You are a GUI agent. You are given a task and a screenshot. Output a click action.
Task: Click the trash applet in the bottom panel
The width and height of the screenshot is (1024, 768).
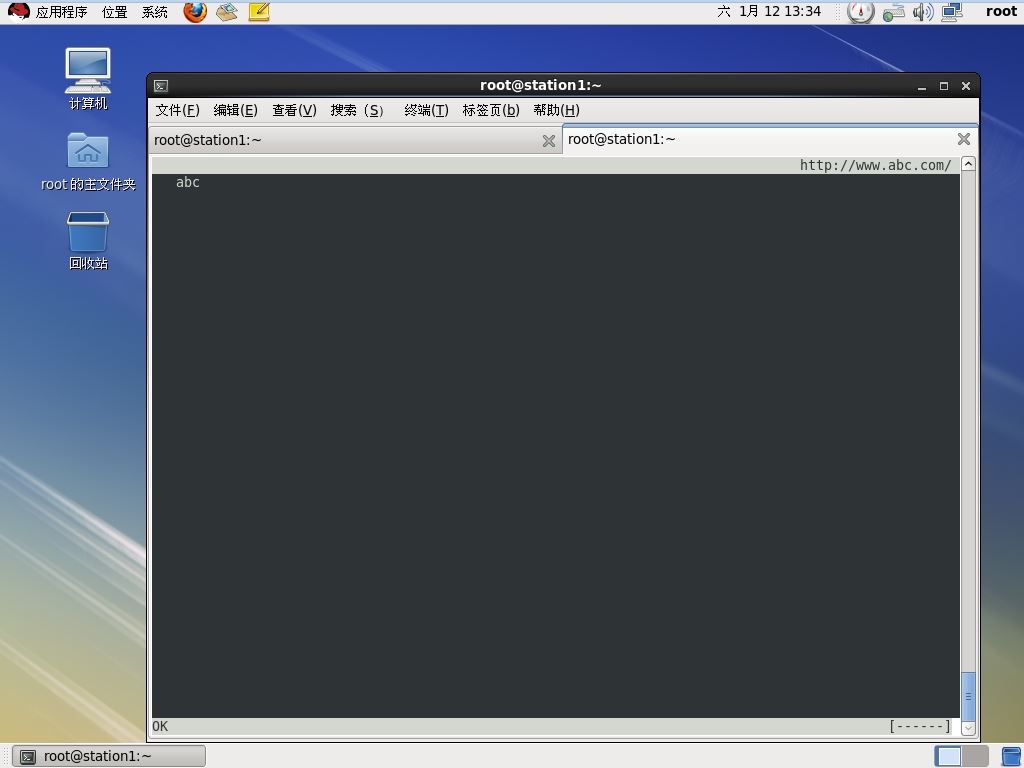pyautogui.click(x=1011, y=757)
